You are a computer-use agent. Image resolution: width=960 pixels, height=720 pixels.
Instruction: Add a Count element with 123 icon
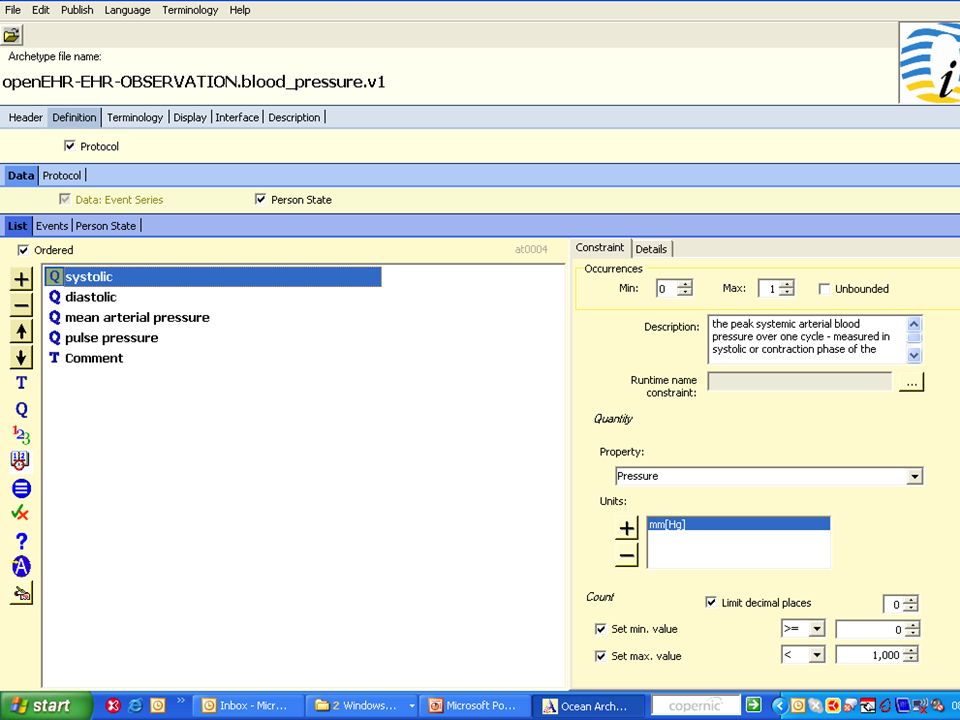click(21, 435)
